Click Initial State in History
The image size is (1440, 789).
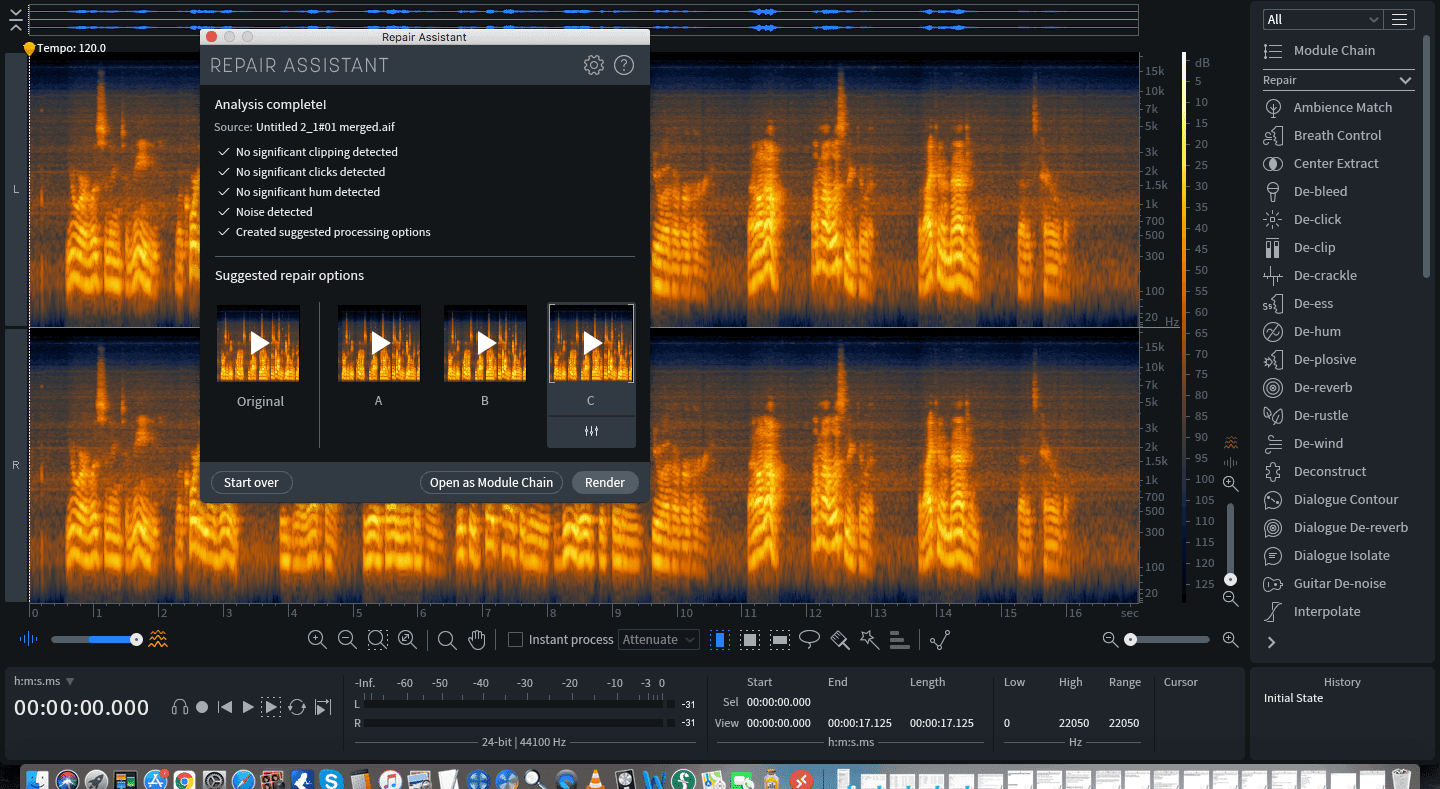pyautogui.click(x=1293, y=698)
